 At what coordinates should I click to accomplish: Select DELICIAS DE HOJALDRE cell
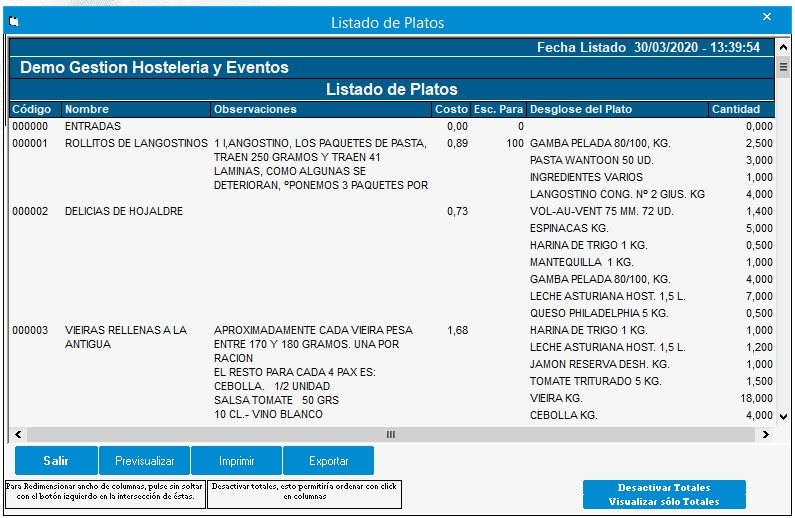(124, 211)
